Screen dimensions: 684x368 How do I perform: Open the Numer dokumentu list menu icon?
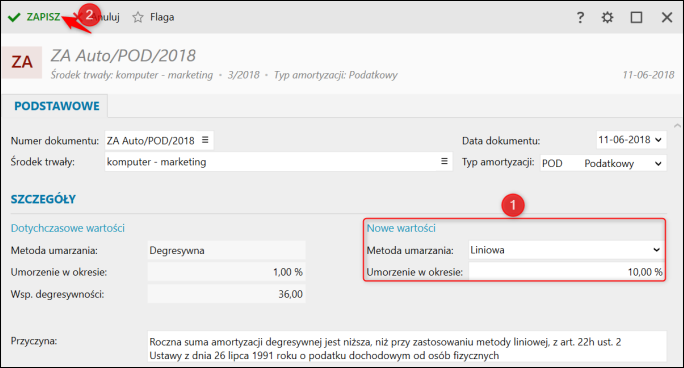[205, 140]
